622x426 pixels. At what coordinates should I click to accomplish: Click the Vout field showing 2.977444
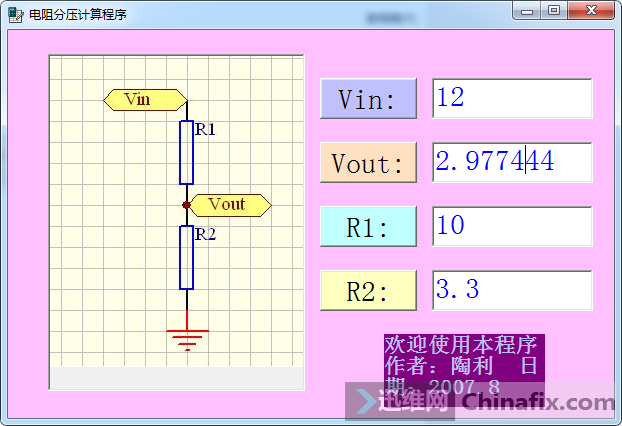tap(512, 162)
